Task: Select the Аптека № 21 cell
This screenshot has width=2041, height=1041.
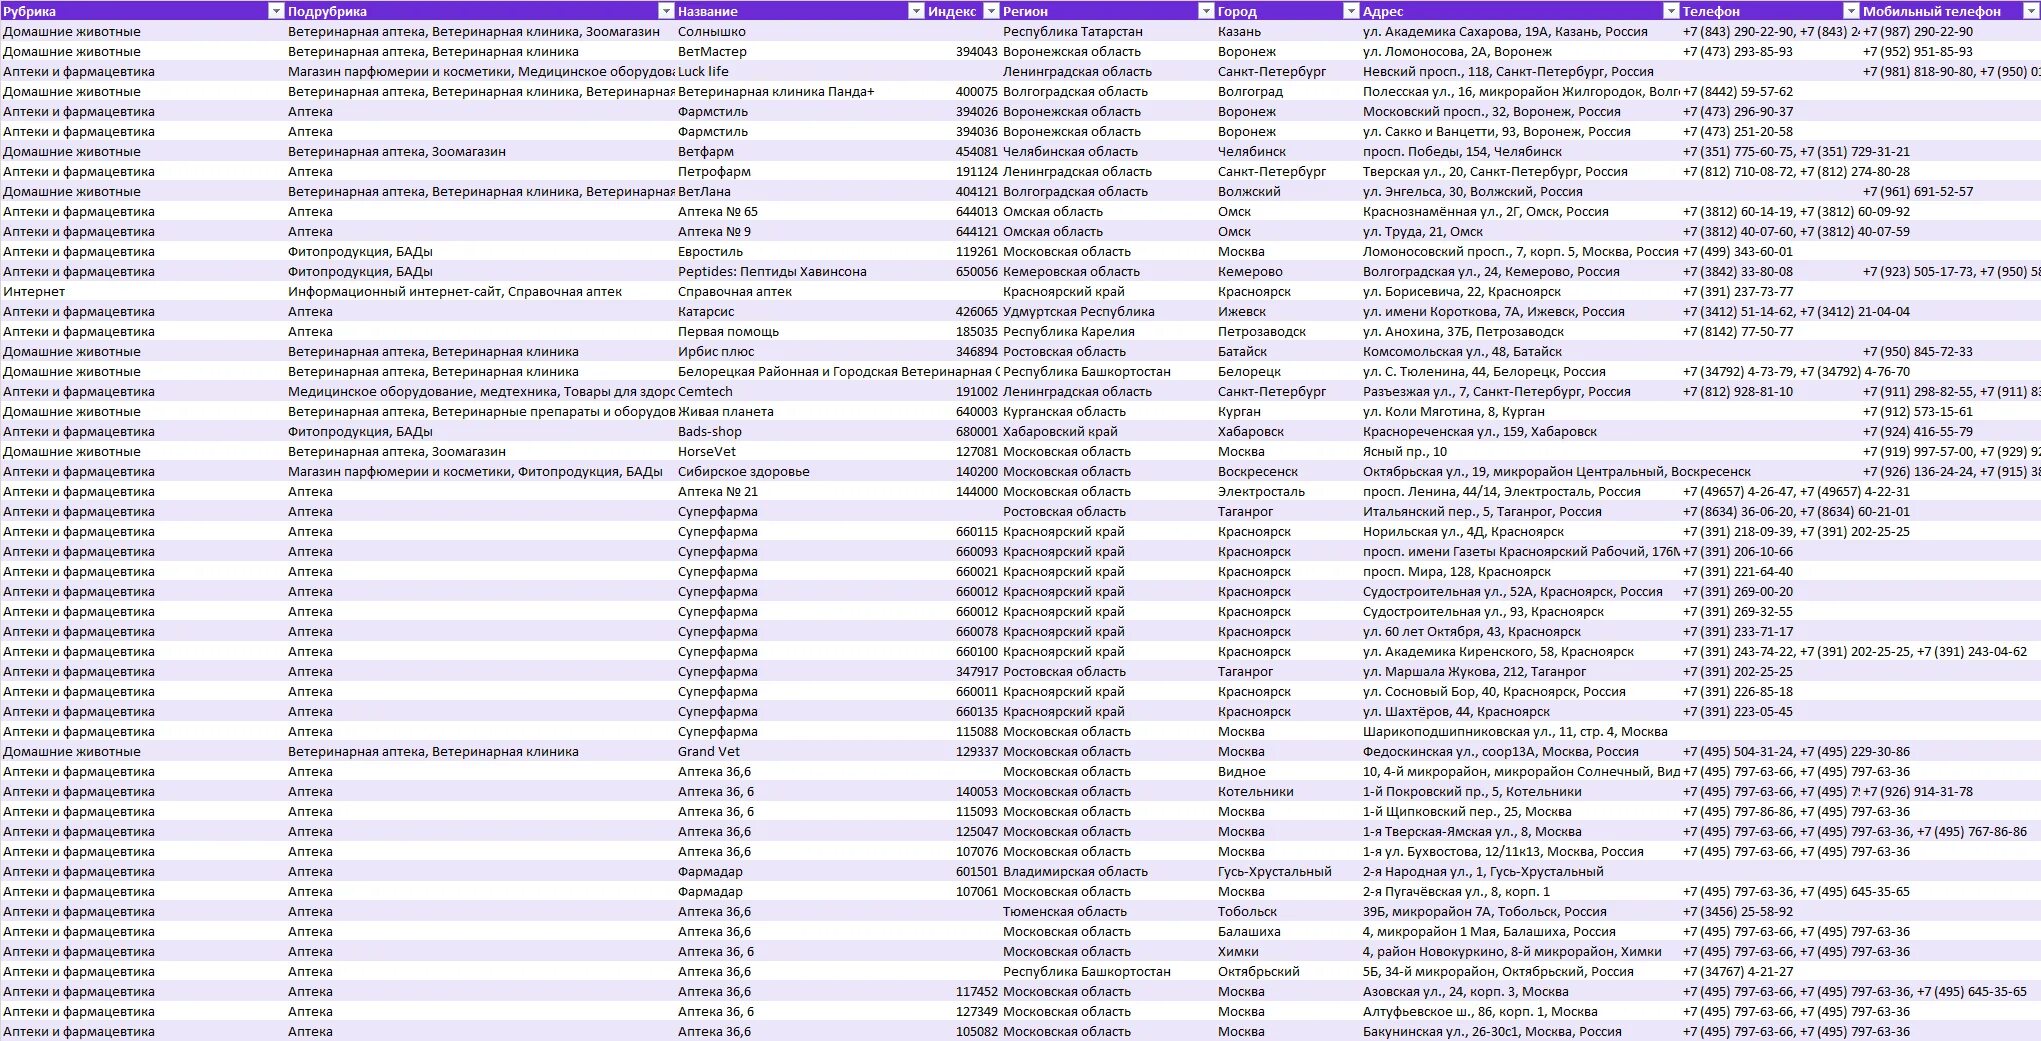Action: pos(800,491)
